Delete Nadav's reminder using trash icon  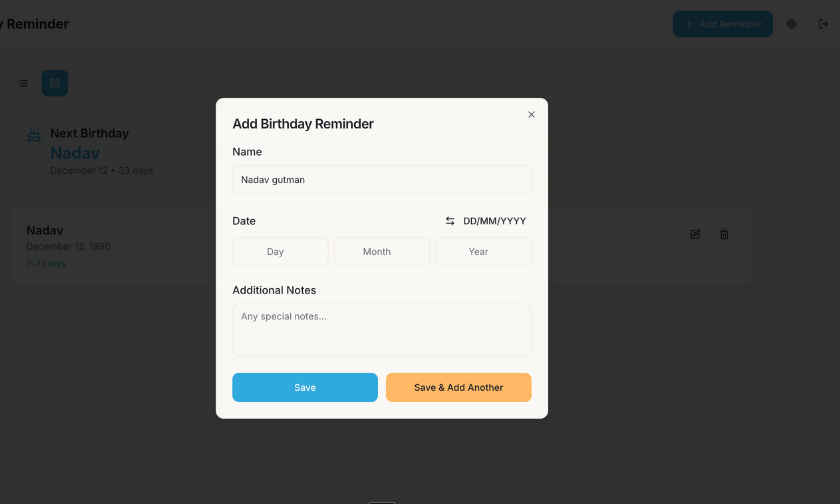[725, 235]
